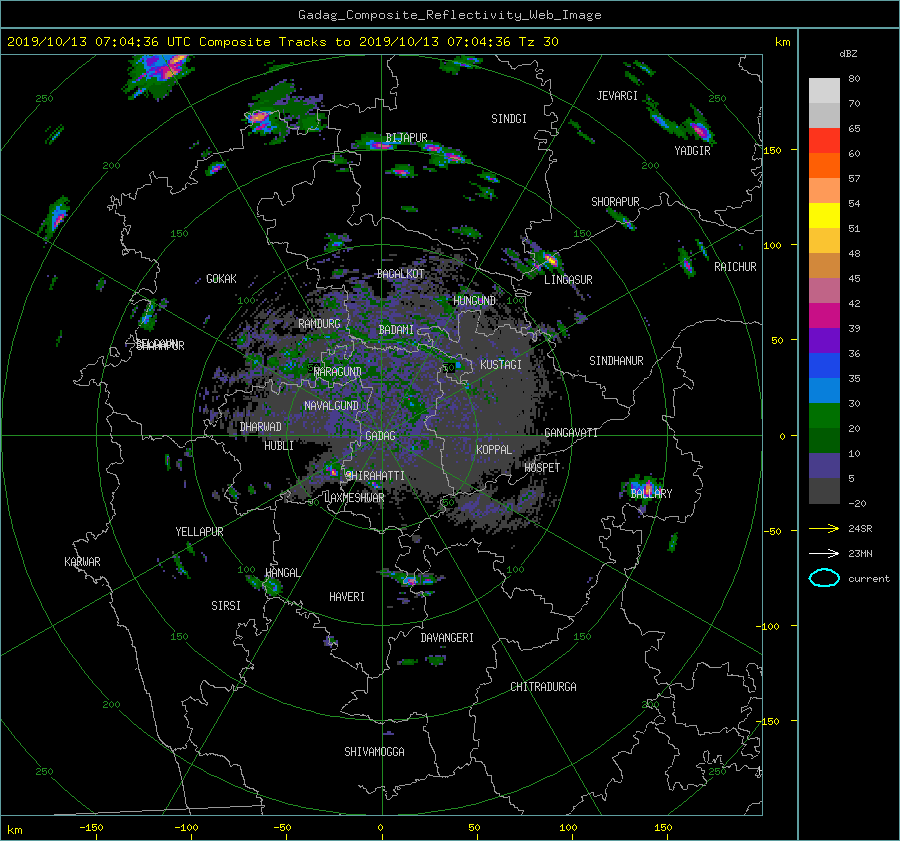The height and width of the screenshot is (841, 900).
Task: Click the SIRSI city label
Action: (x=226, y=606)
